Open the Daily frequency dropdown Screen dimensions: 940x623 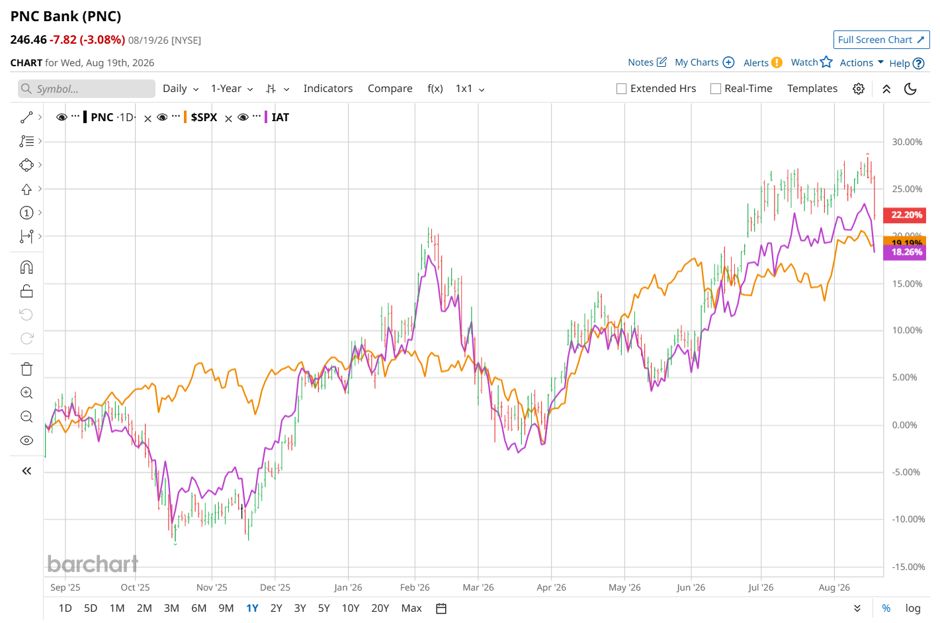click(180, 89)
